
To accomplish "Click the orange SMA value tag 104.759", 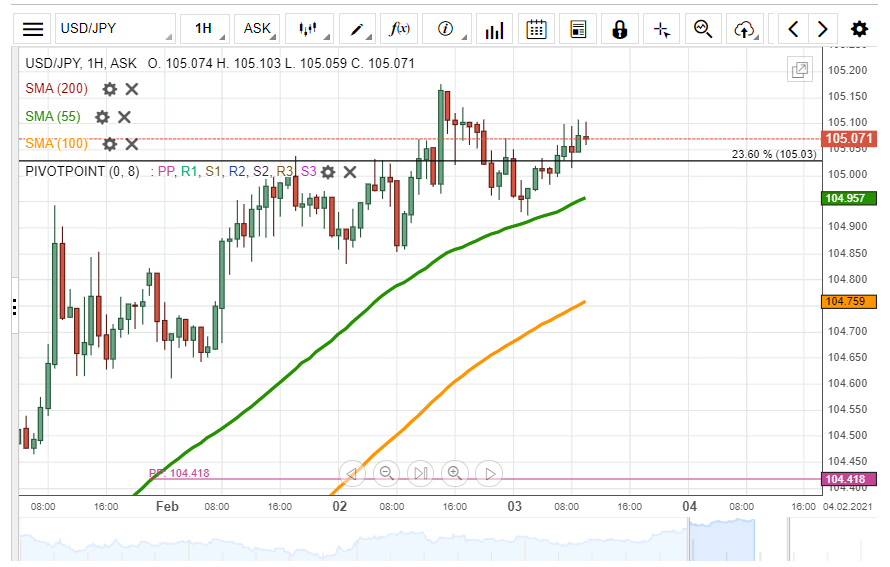I will 849,301.
